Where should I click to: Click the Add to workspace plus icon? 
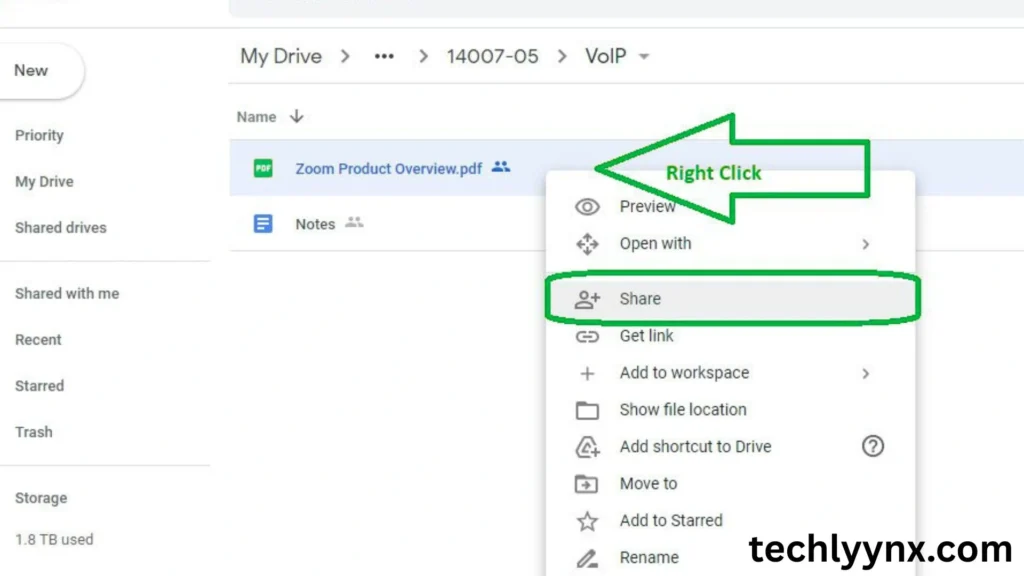pyautogui.click(x=587, y=374)
